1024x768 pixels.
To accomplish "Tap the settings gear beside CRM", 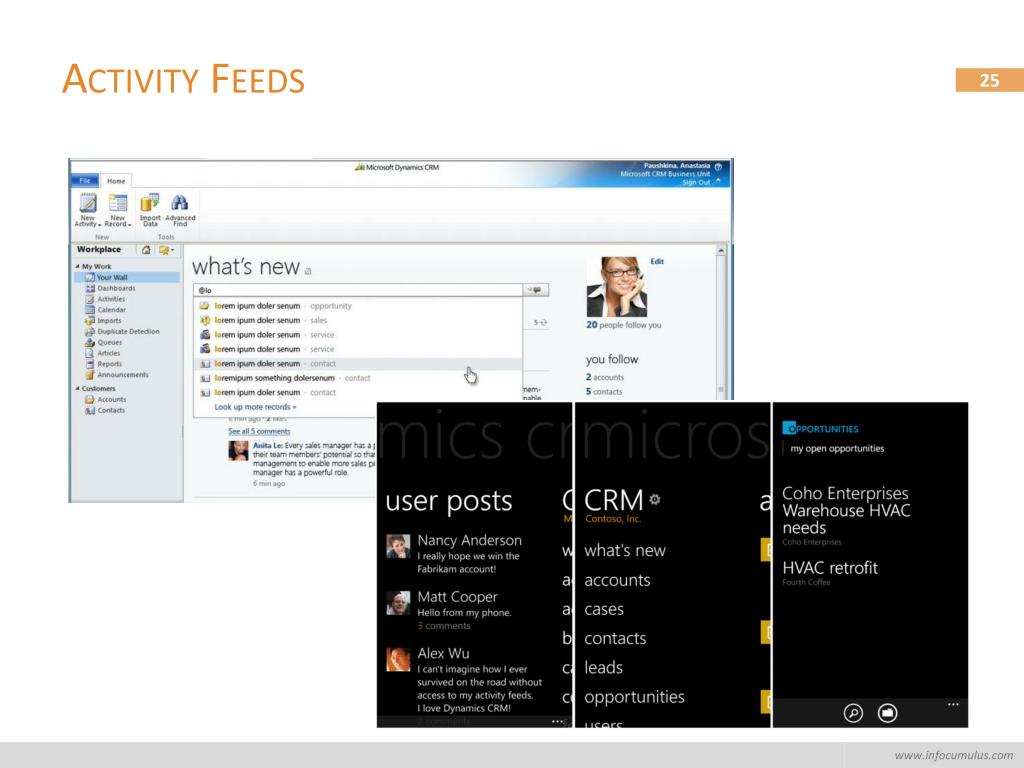I will coord(654,500).
